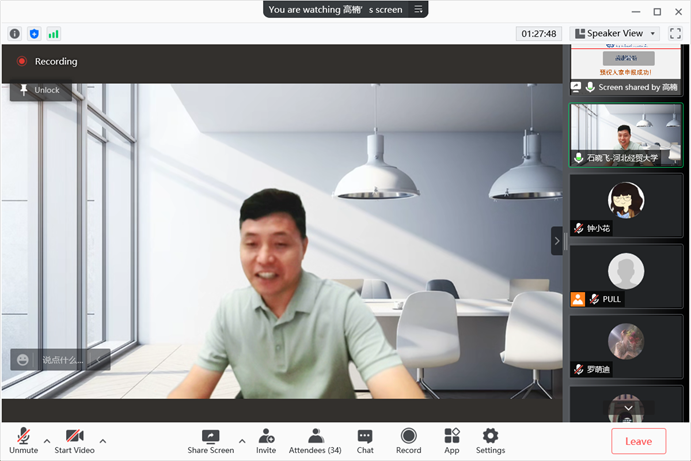The height and width of the screenshot is (461, 691).
Task: Unlock the pinned video
Action: tap(40, 90)
